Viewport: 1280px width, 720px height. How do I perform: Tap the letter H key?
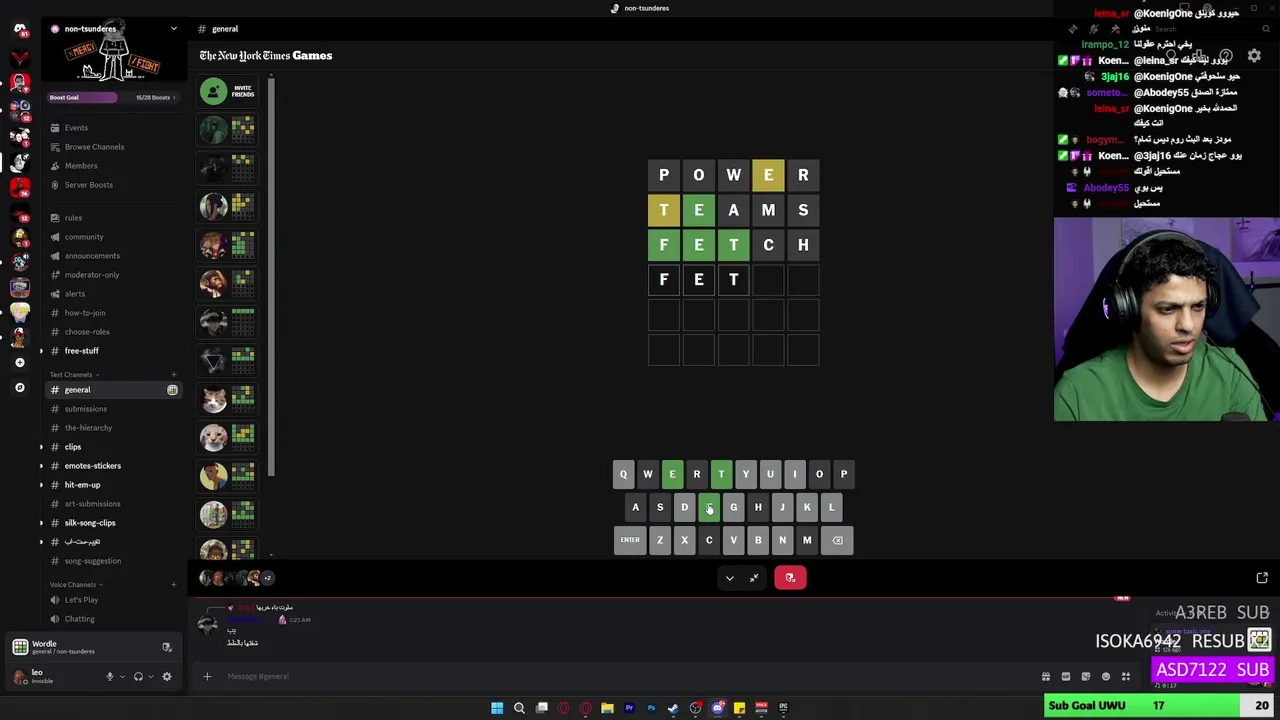click(x=758, y=507)
